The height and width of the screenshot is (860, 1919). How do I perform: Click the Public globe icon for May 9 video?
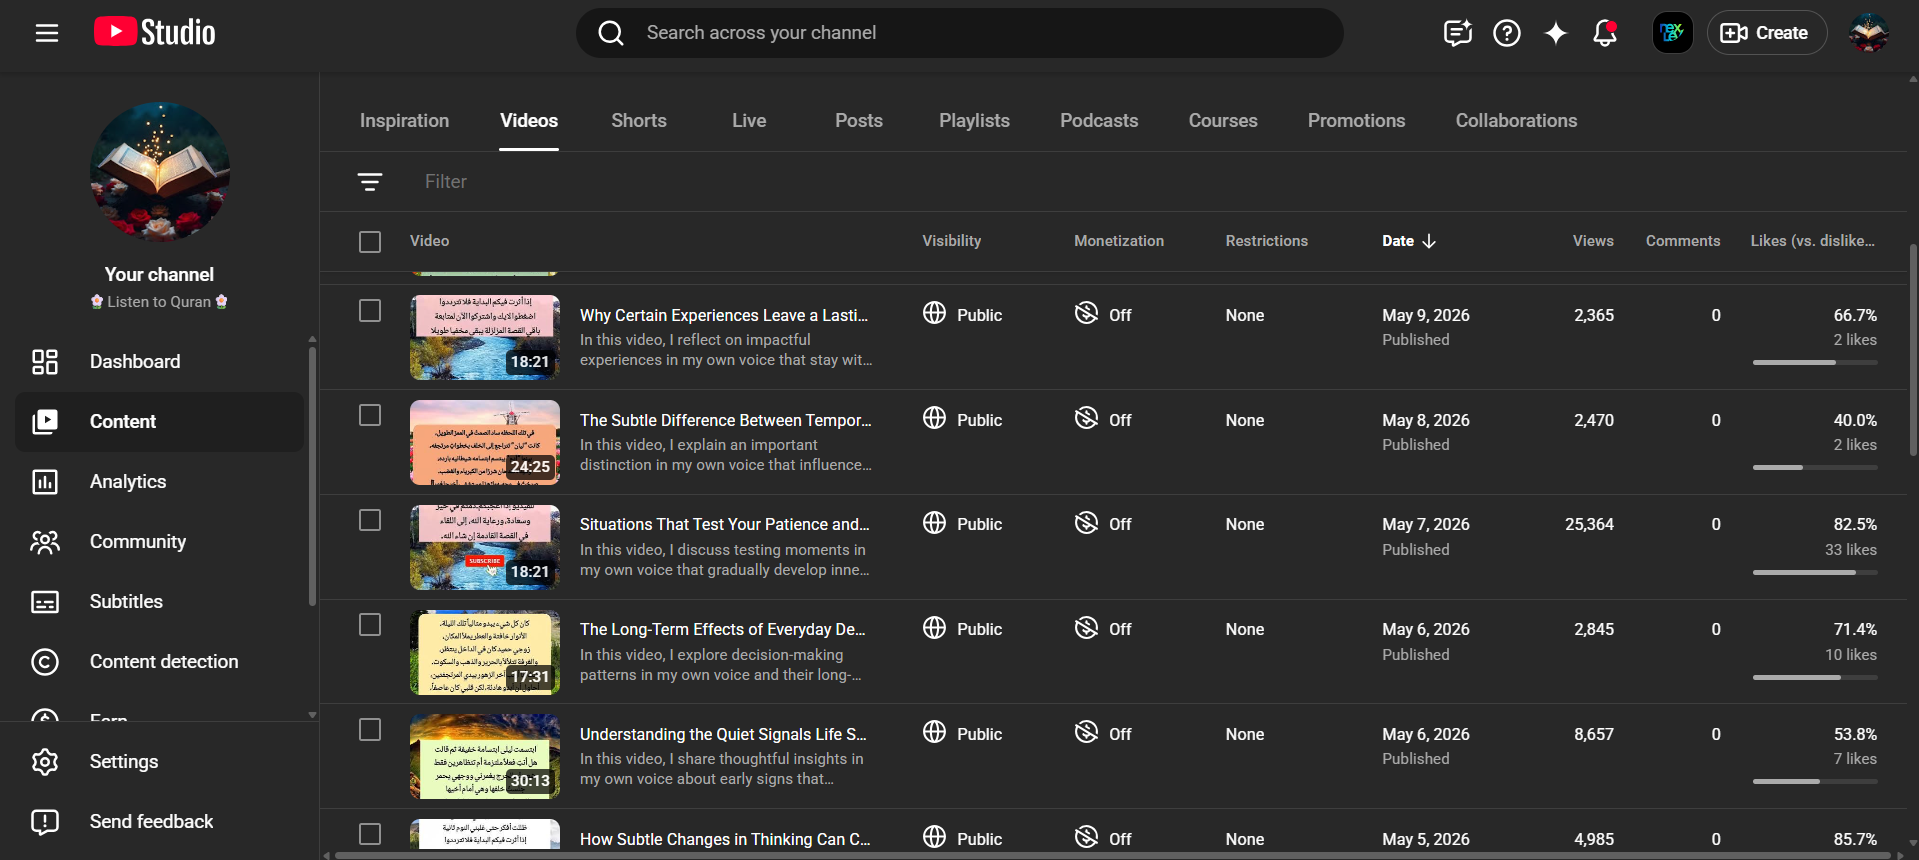(x=934, y=313)
